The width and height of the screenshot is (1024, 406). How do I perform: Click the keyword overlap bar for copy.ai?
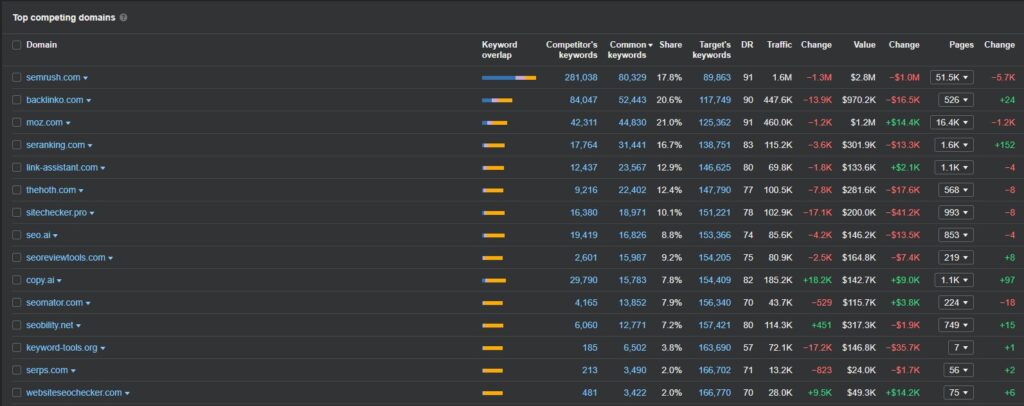point(494,280)
